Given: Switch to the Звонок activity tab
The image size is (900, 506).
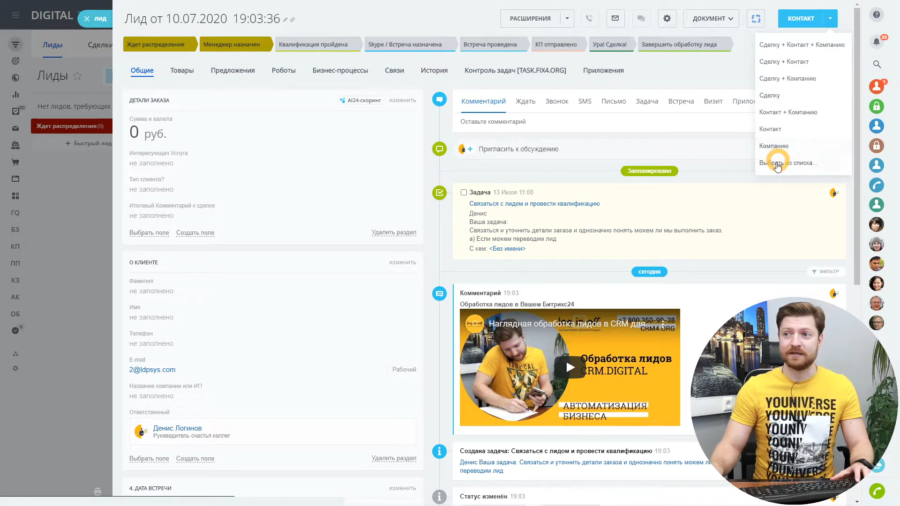Looking at the screenshot, I should [x=556, y=102].
